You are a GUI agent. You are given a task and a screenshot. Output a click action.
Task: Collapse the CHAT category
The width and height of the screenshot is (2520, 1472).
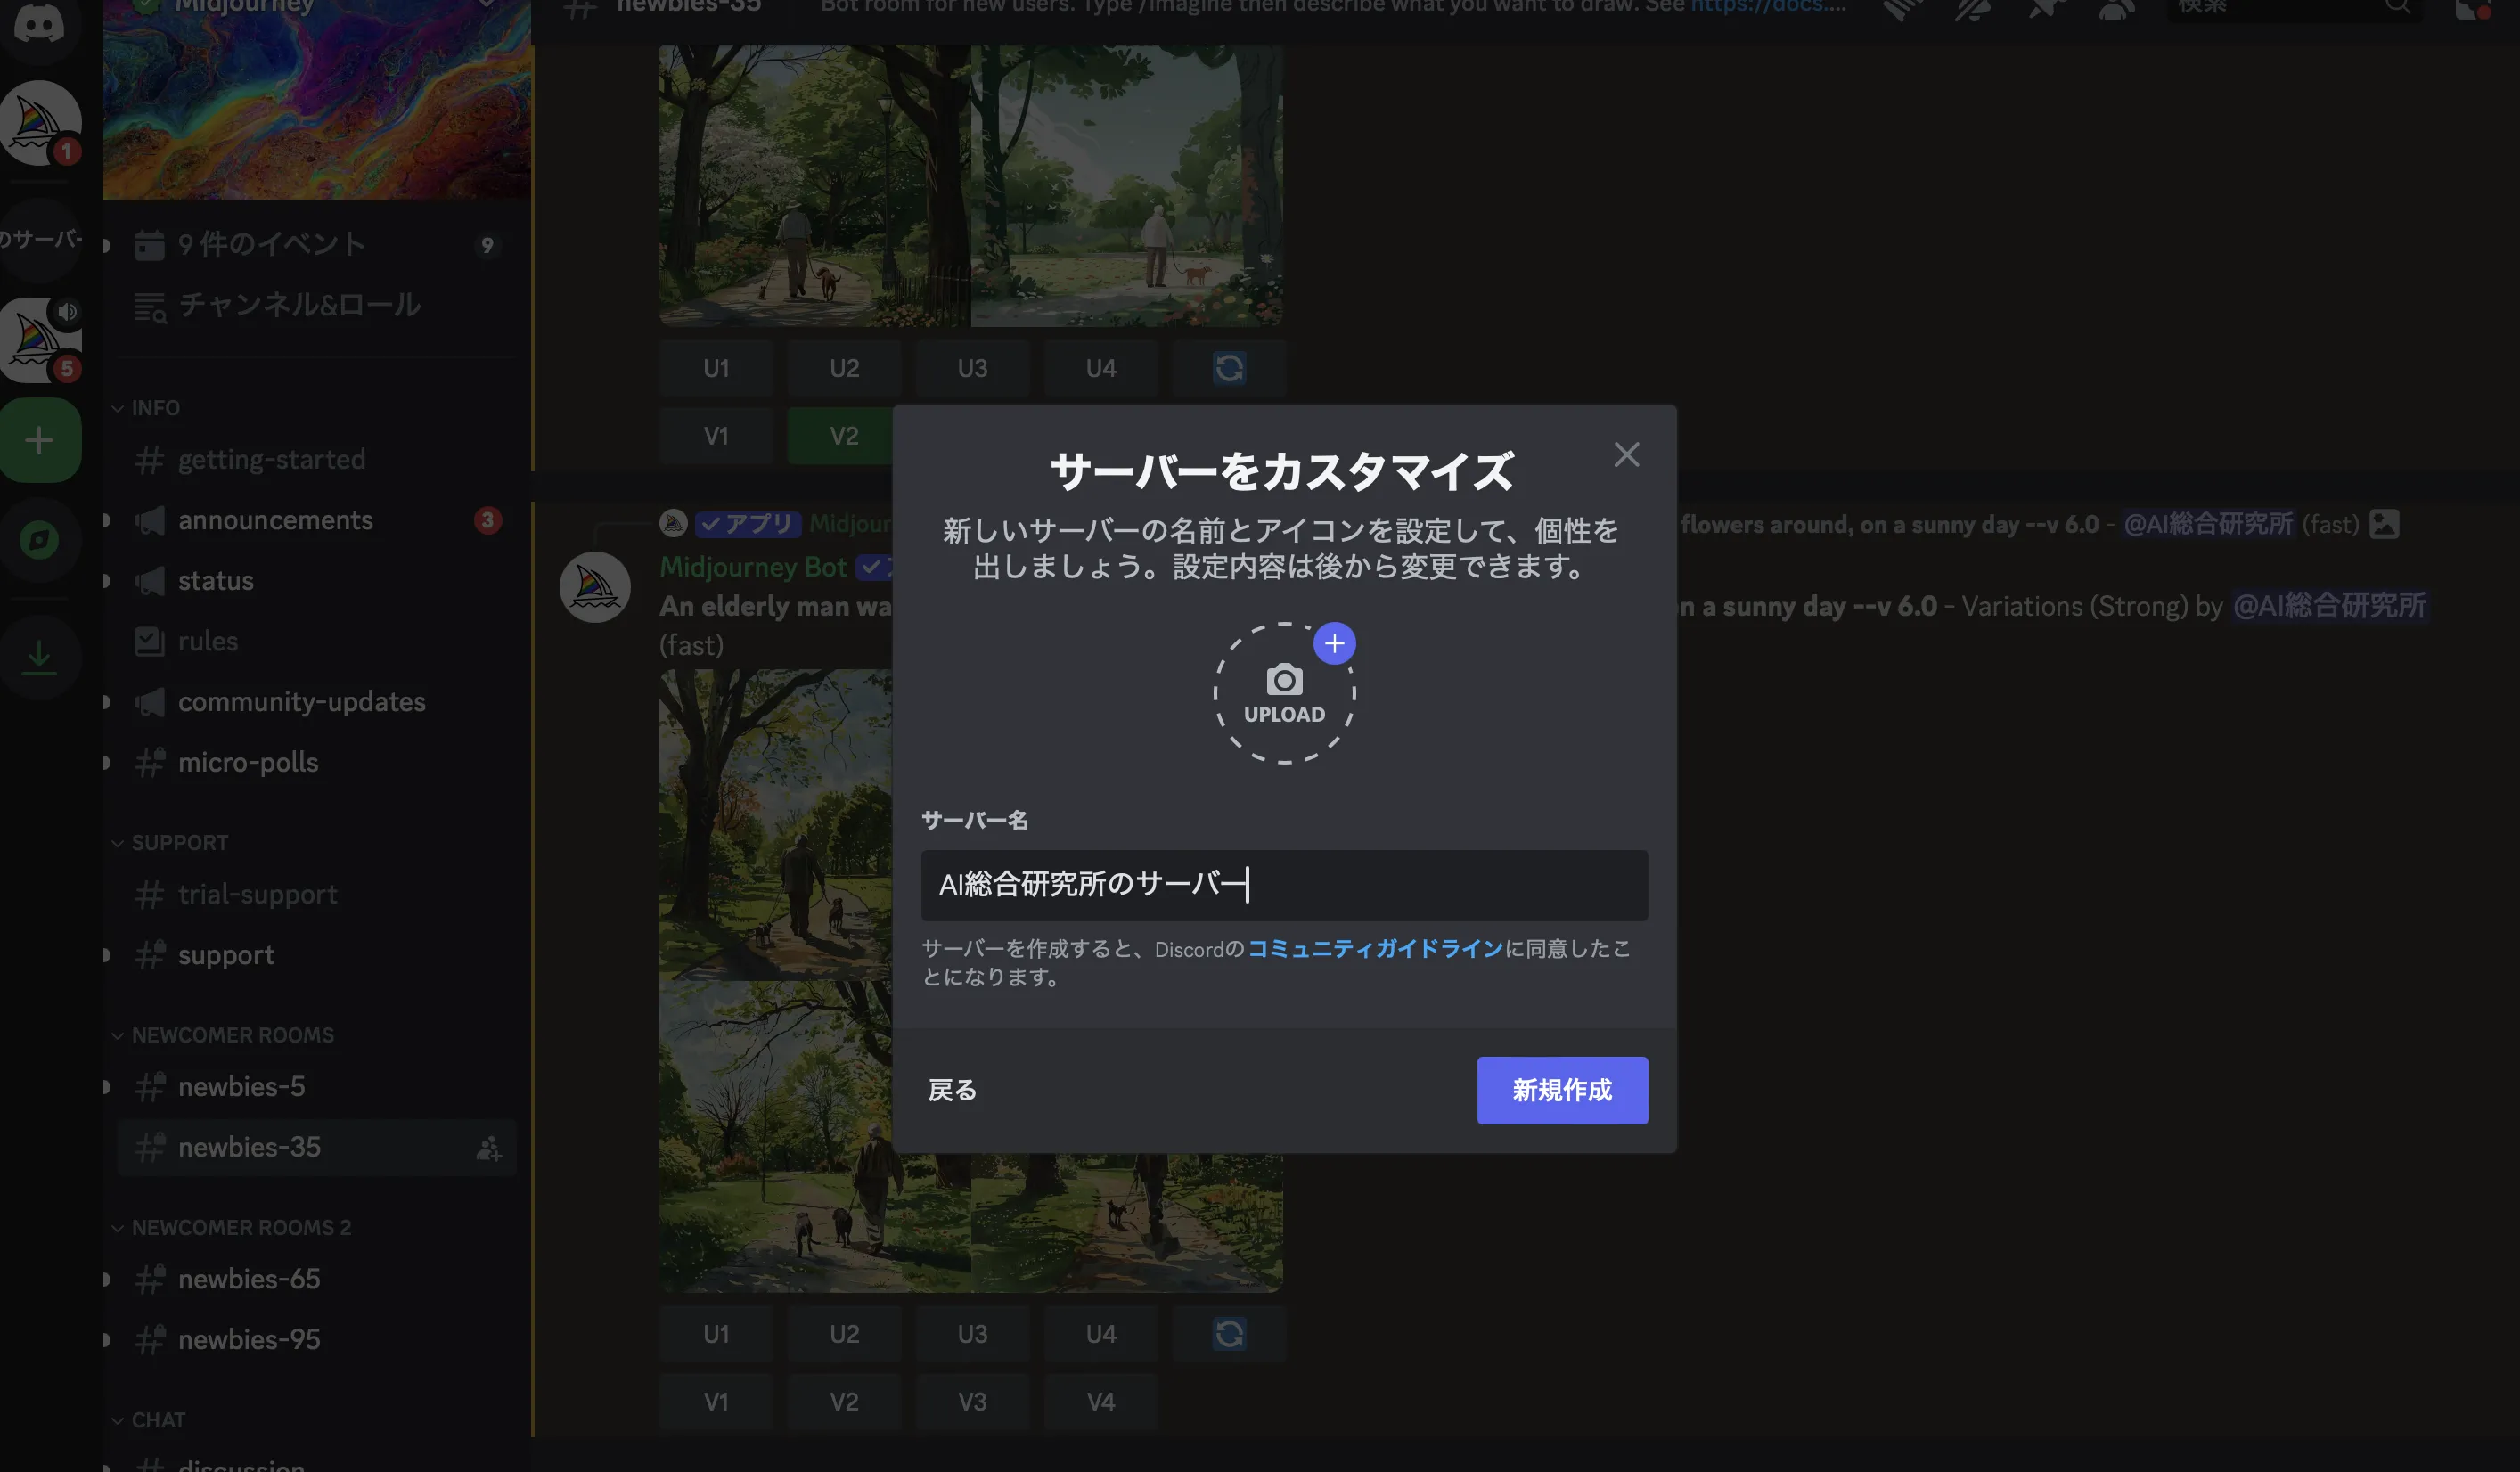[148, 1420]
